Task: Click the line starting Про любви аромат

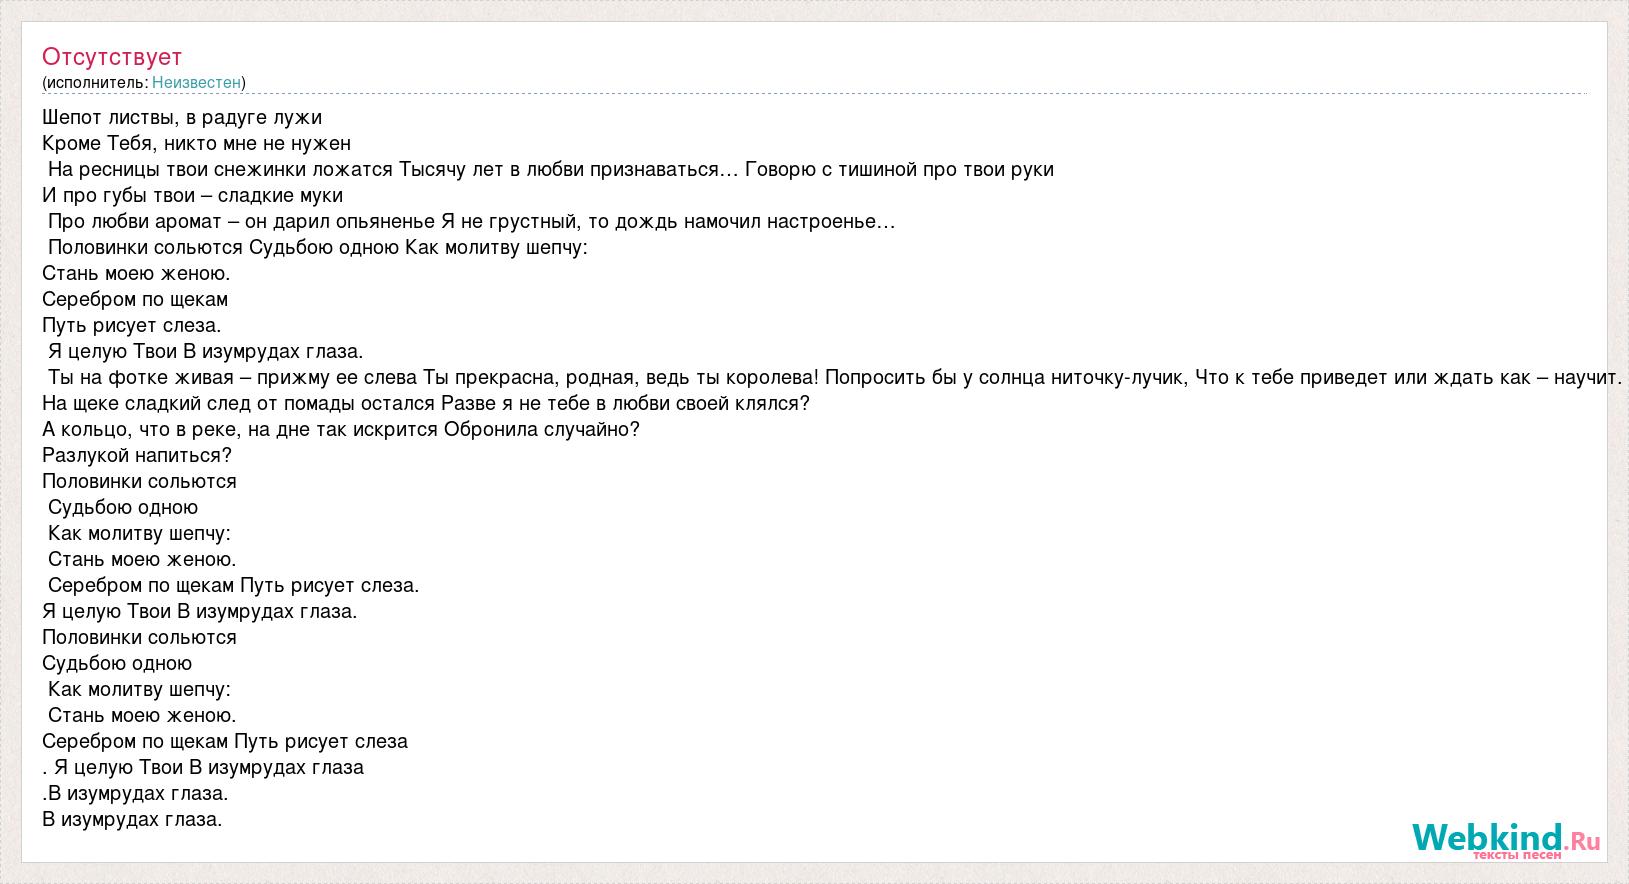Action: (x=472, y=222)
